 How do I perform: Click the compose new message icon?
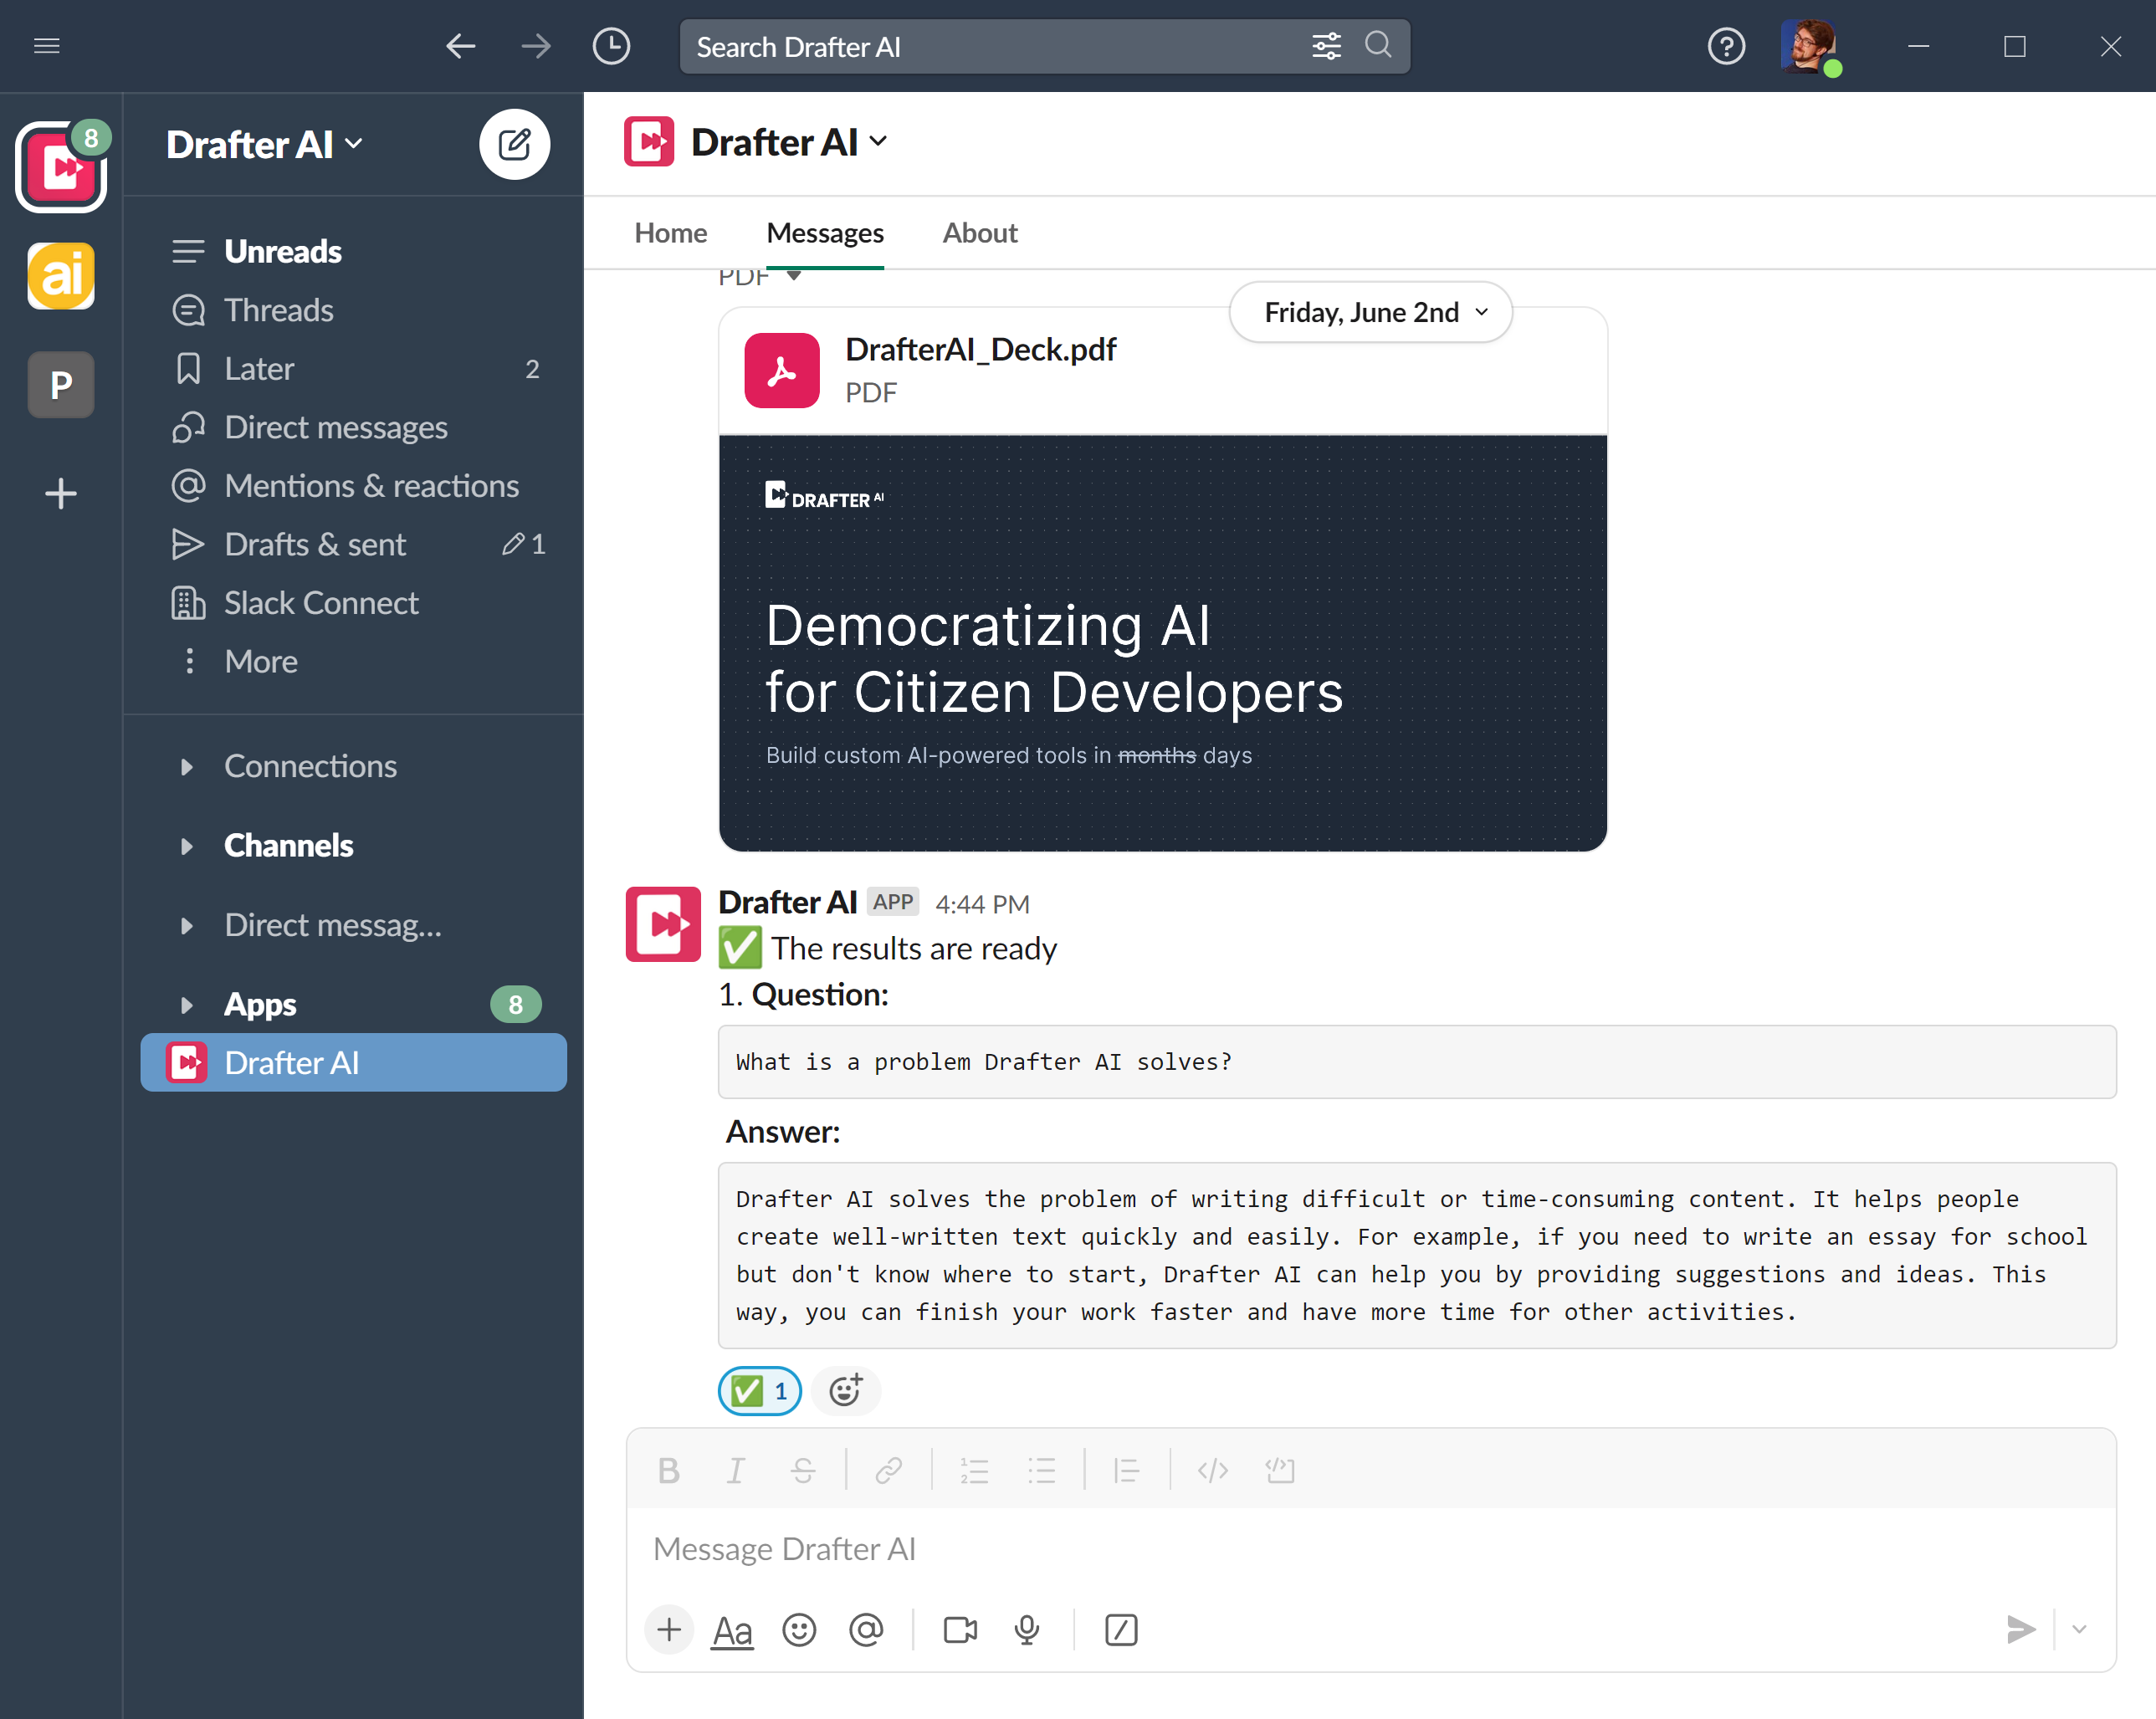tap(514, 144)
